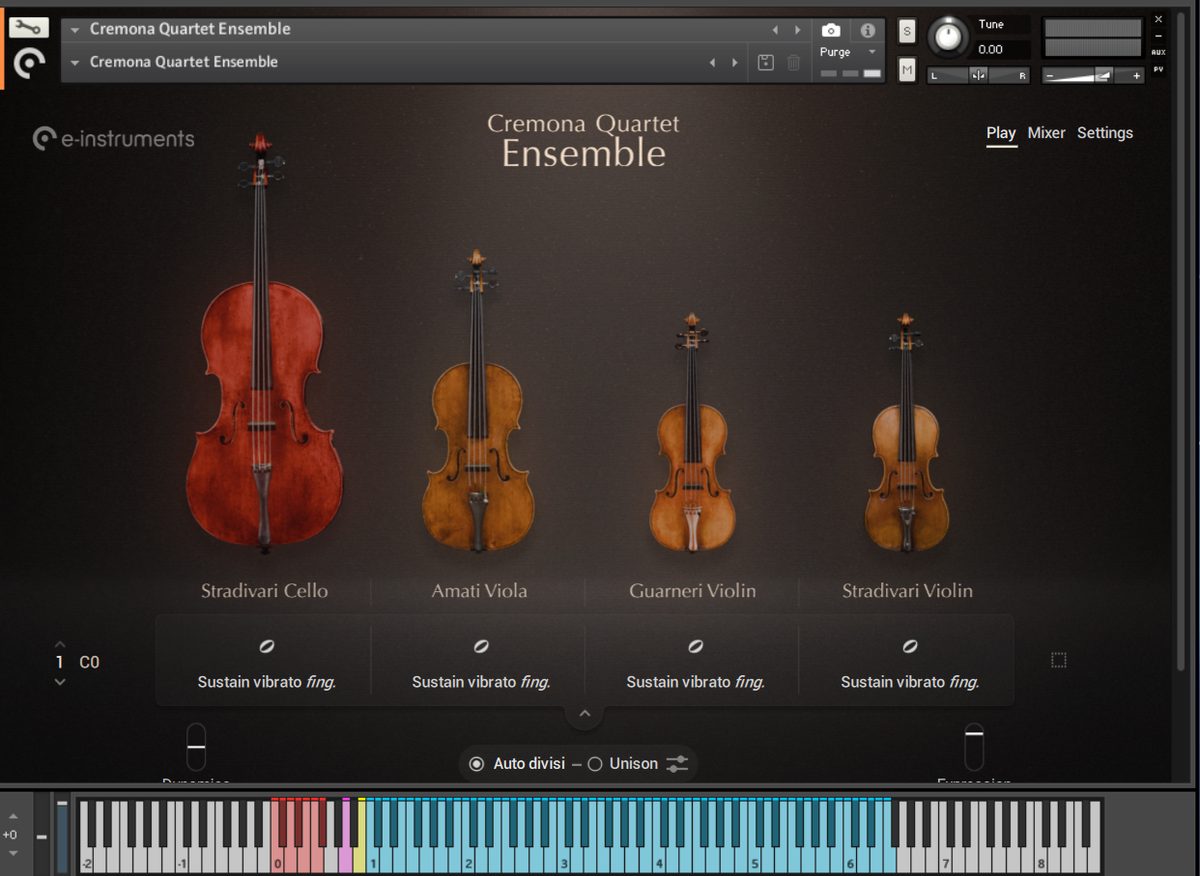Click the Stradivari Violin label
This screenshot has height=876, width=1200.
click(907, 591)
